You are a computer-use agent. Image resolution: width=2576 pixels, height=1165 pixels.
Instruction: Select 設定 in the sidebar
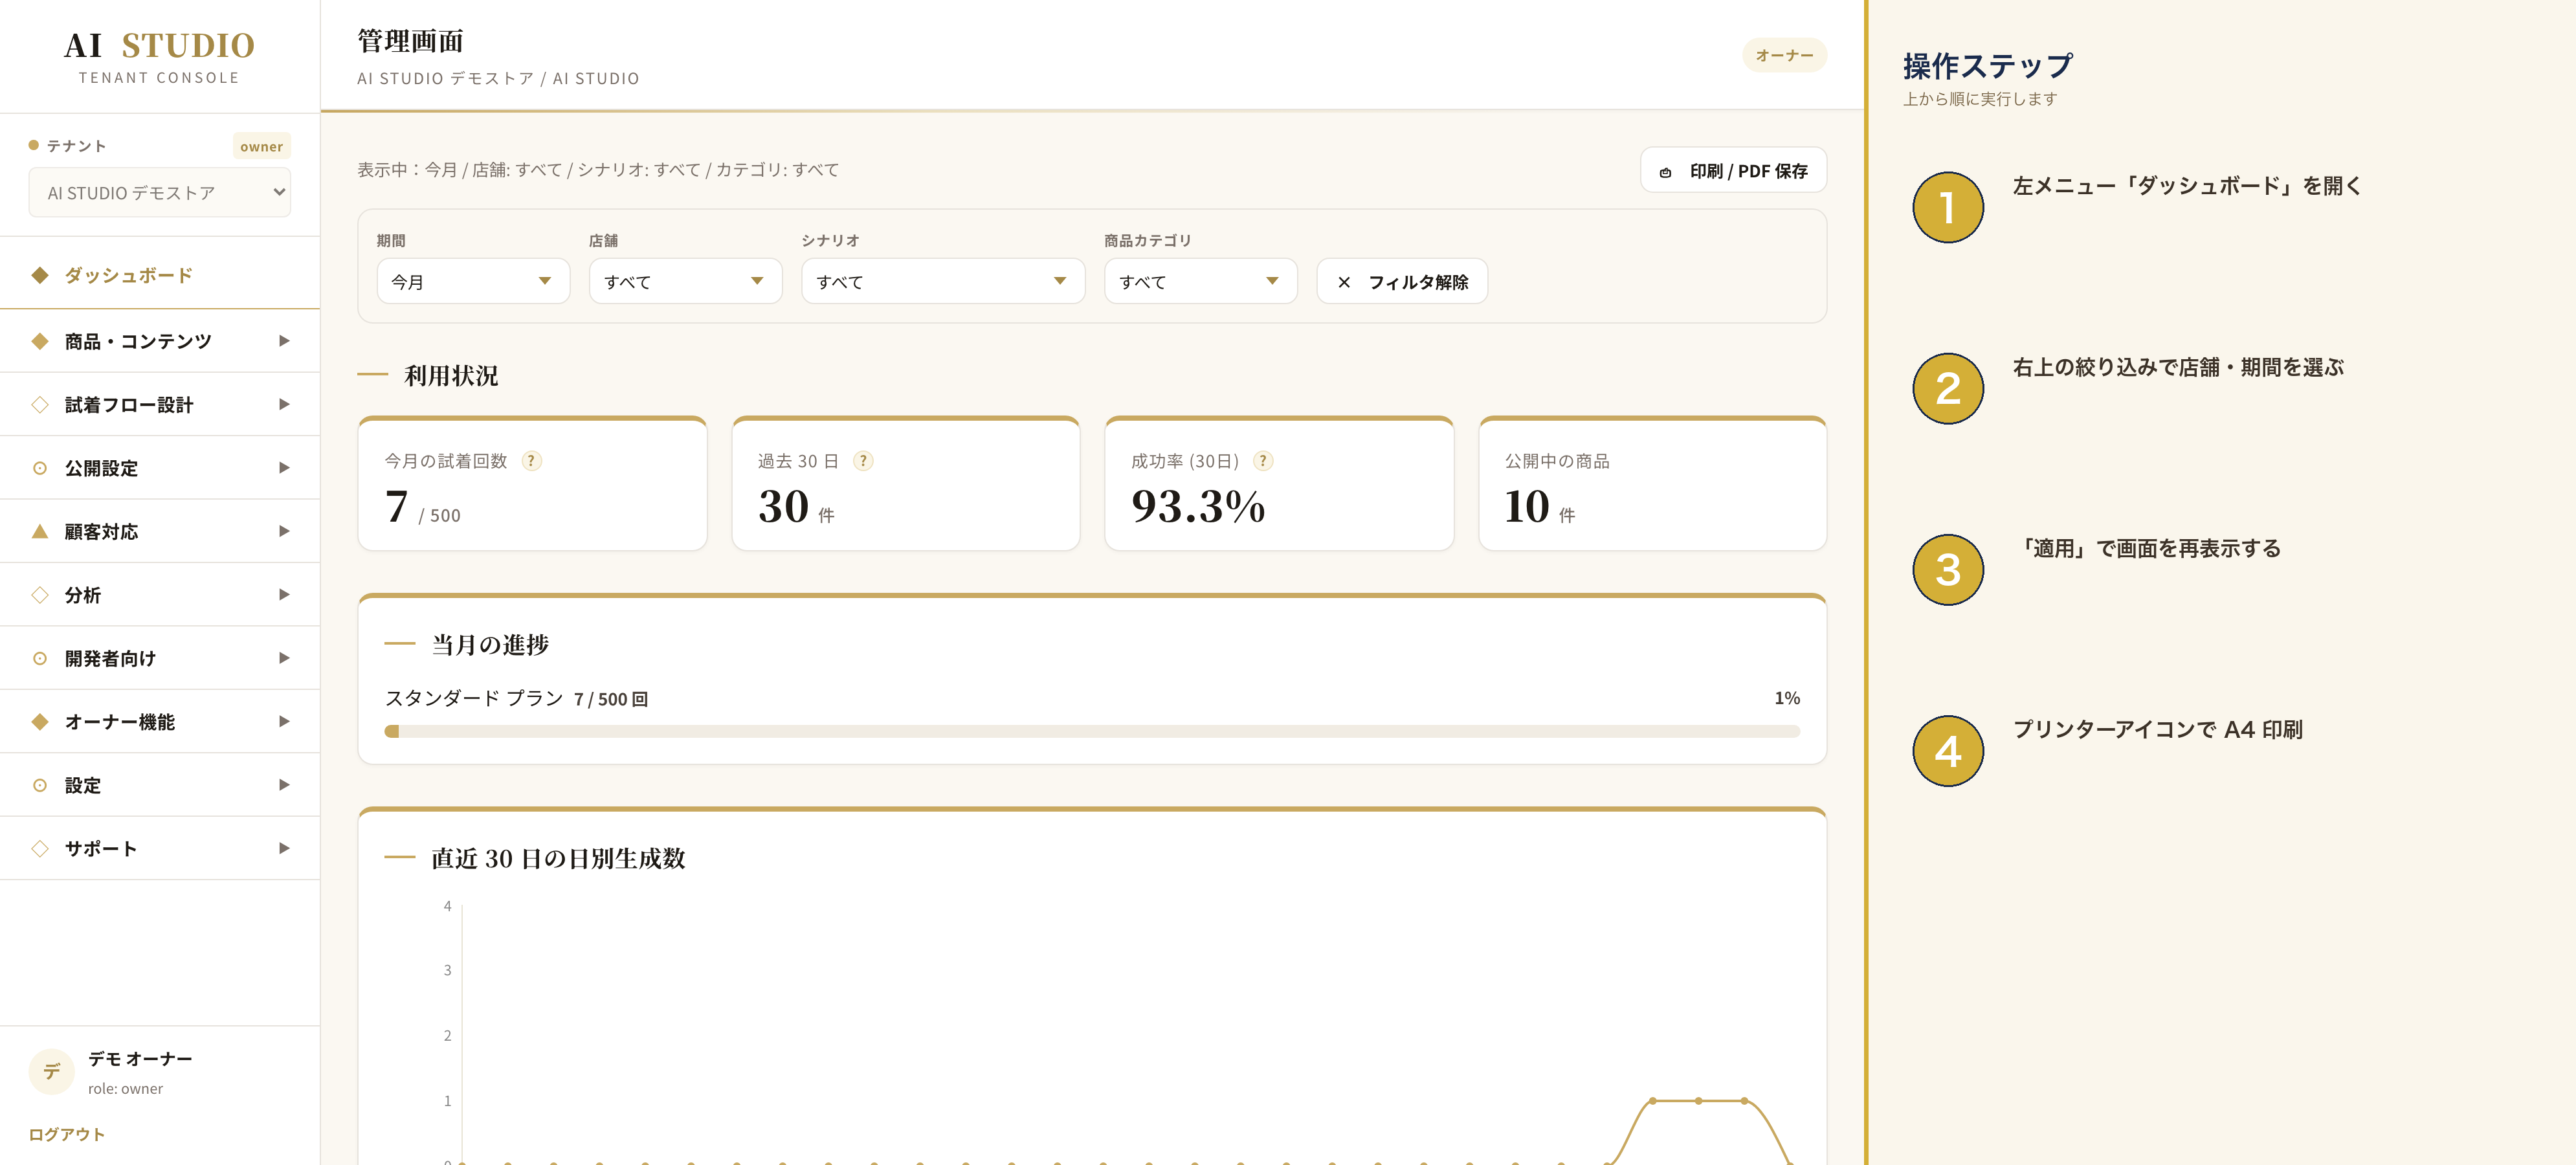[x=160, y=785]
